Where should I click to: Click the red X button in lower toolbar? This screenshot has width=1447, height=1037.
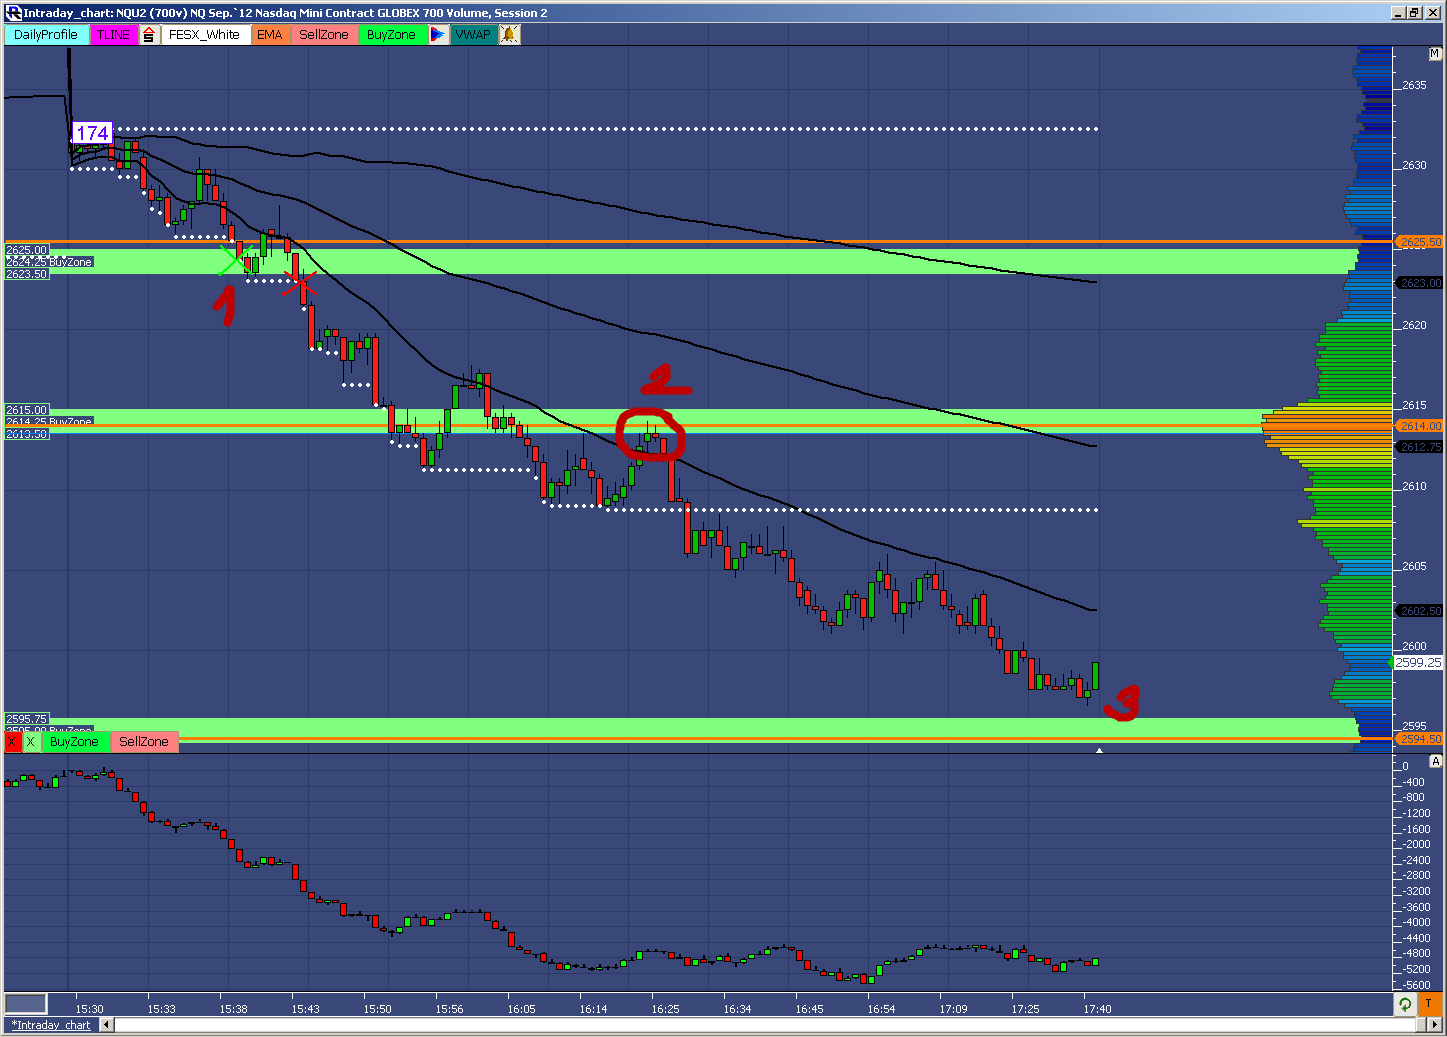tap(13, 741)
